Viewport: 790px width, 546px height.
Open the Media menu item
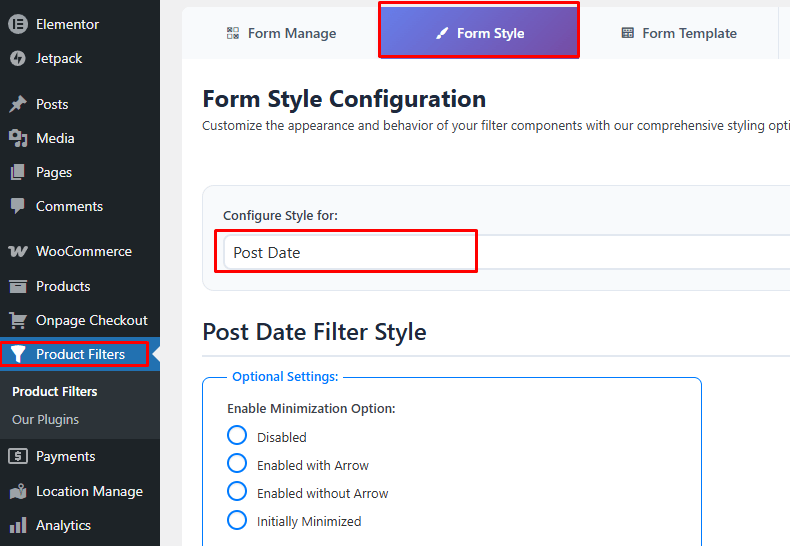[x=80, y=138]
